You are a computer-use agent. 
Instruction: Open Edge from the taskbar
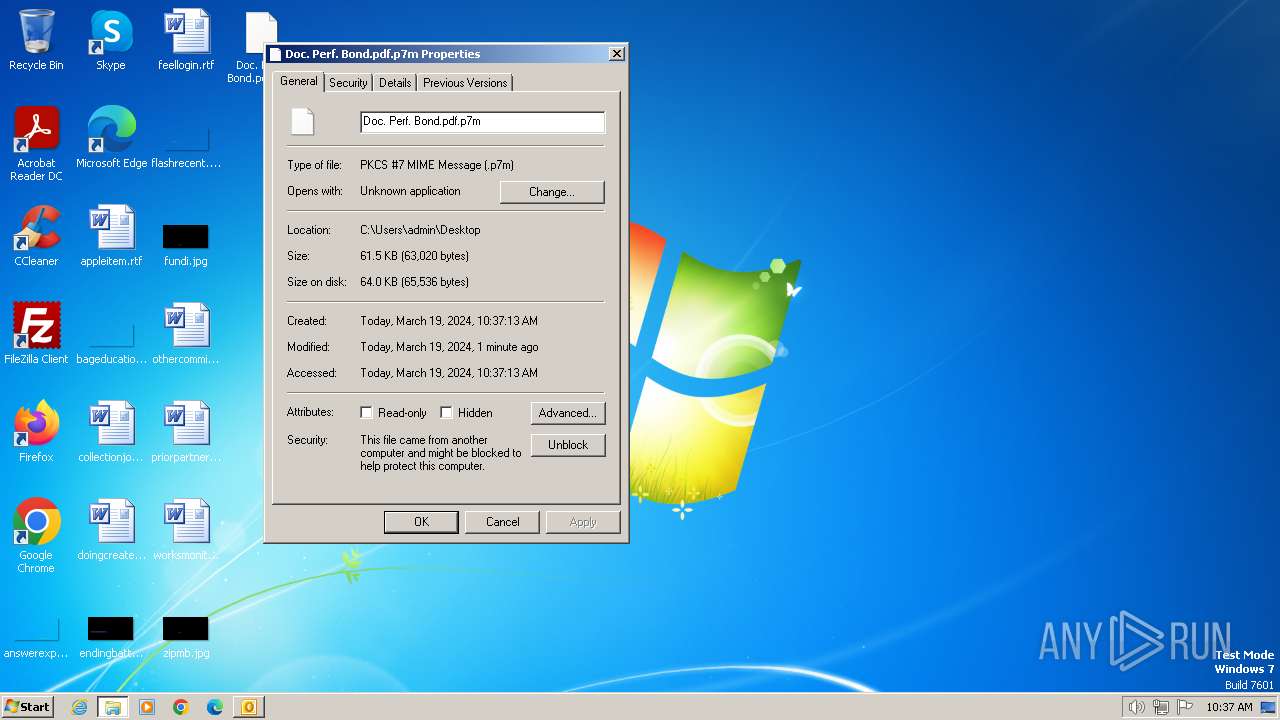[215, 707]
